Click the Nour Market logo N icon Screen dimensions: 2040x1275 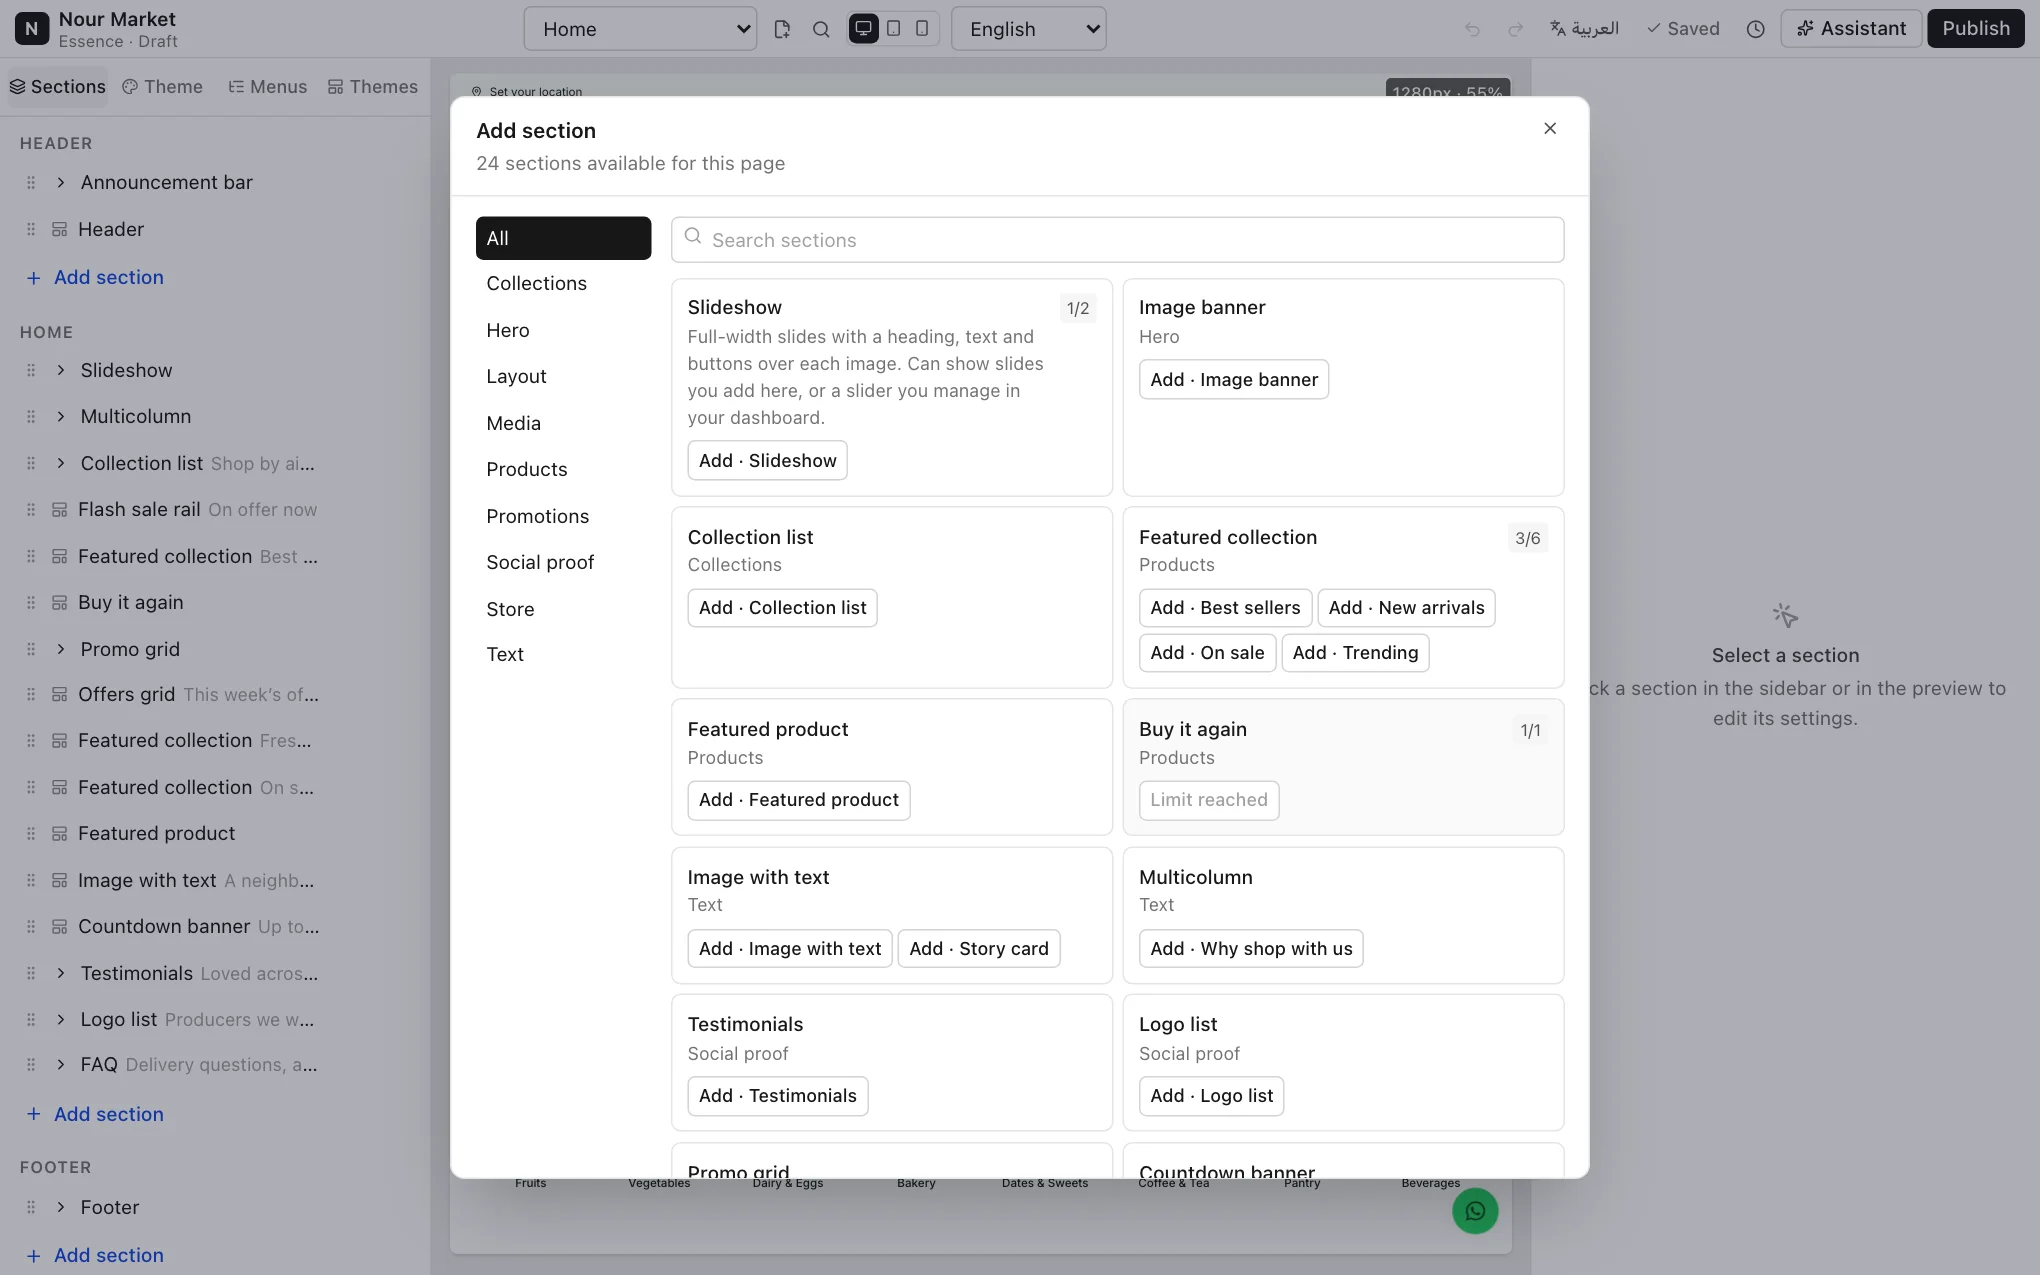pyautogui.click(x=32, y=29)
